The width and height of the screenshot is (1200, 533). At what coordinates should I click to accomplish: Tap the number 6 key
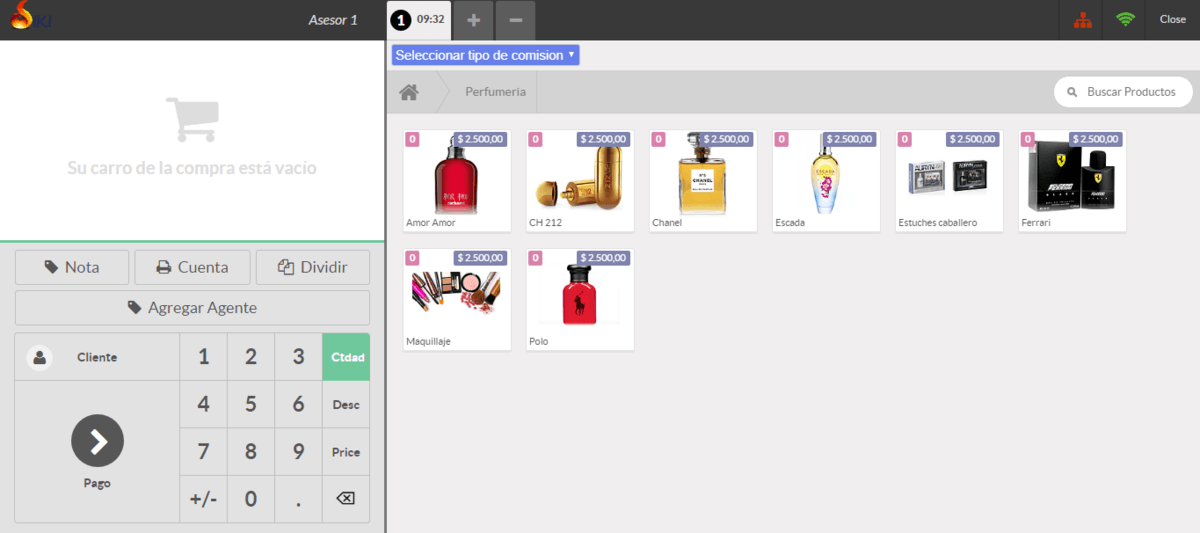(298, 405)
